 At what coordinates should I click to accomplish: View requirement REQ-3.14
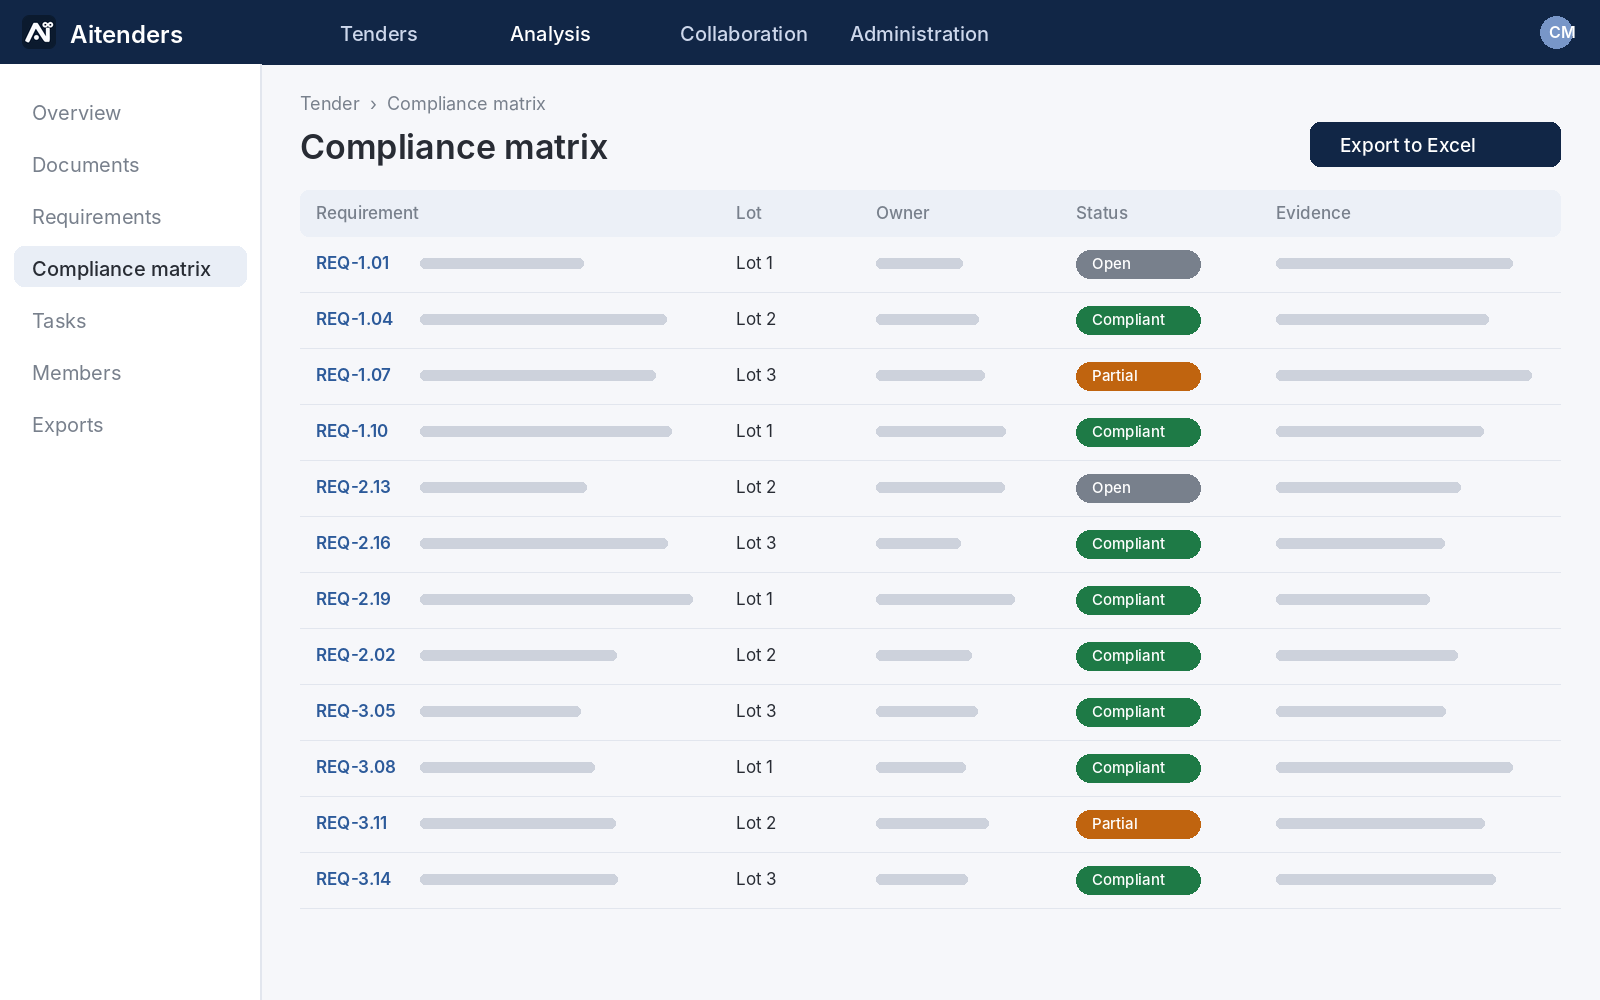(x=353, y=879)
